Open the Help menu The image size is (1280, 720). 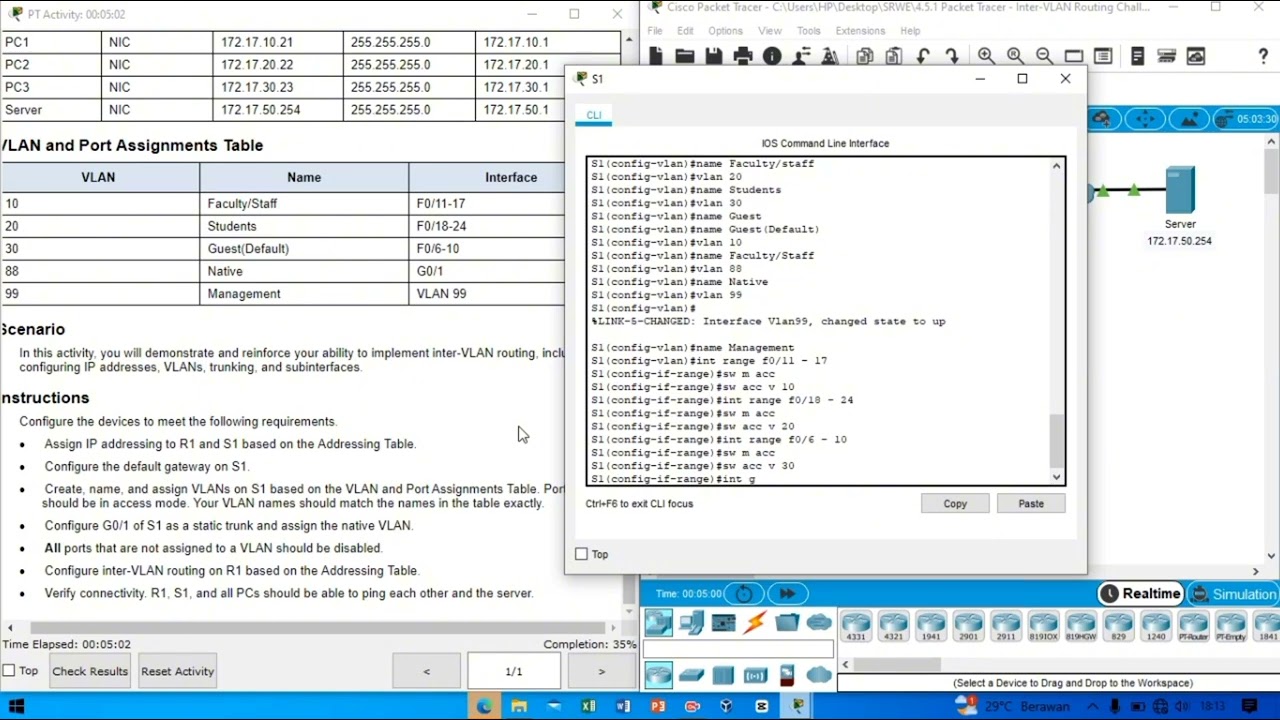(910, 31)
